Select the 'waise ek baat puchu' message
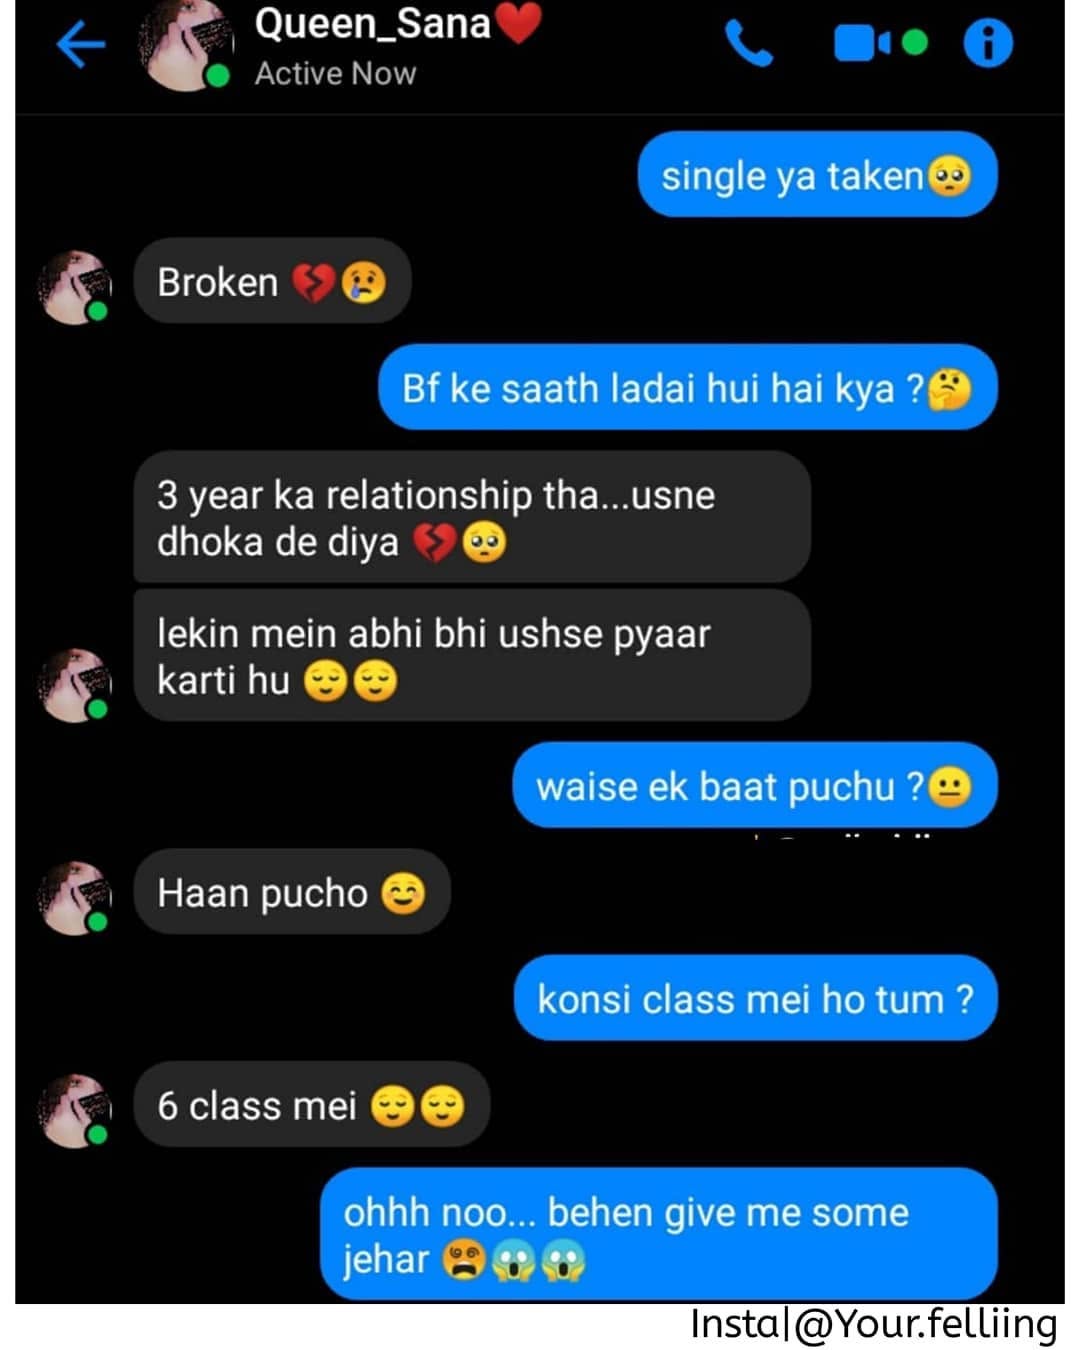The width and height of the screenshot is (1080, 1350). click(x=755, y=785)
